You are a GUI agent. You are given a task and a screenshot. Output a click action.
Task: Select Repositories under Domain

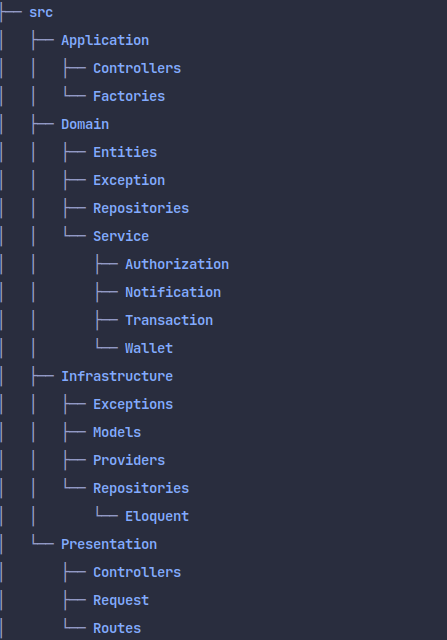(141, 209)
